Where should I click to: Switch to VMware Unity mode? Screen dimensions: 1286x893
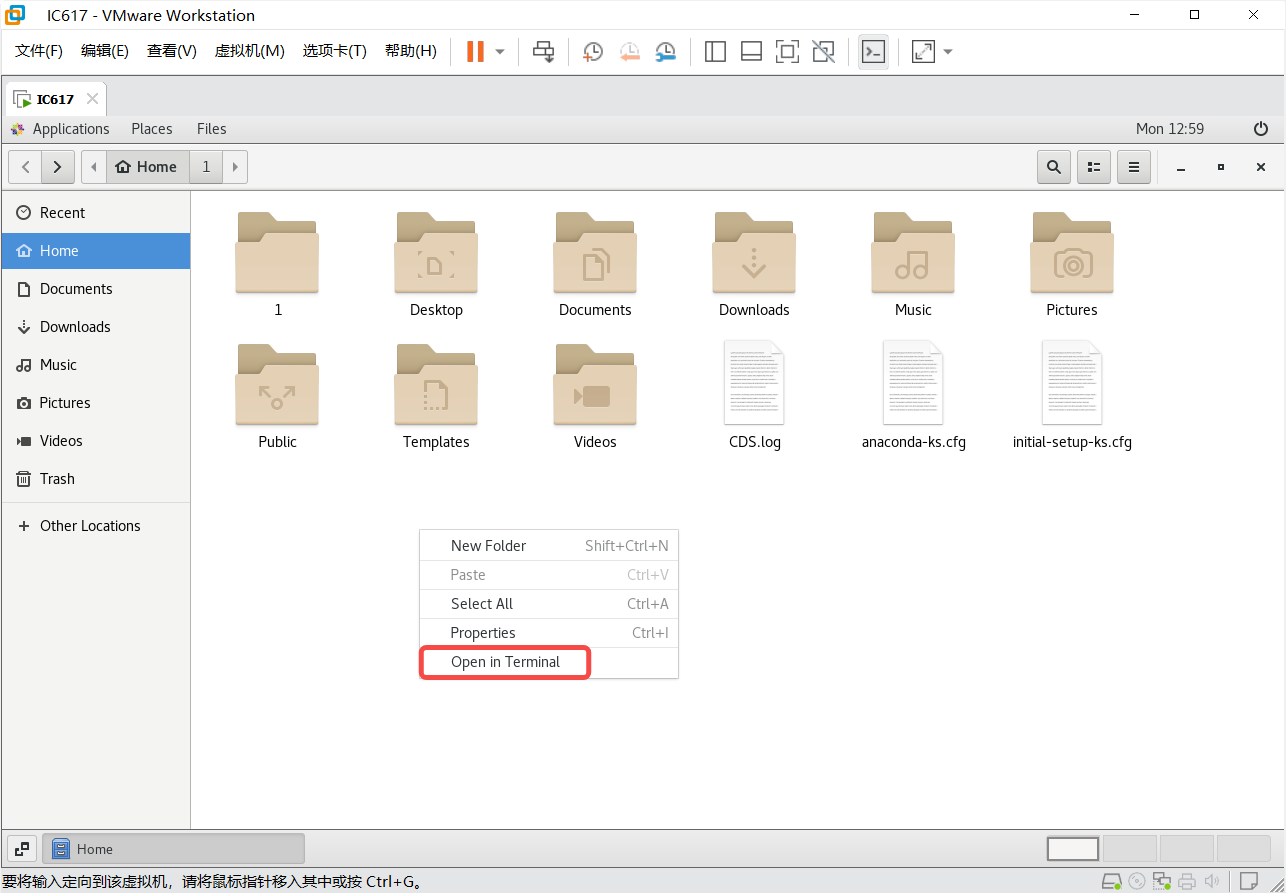click(823, 52)
